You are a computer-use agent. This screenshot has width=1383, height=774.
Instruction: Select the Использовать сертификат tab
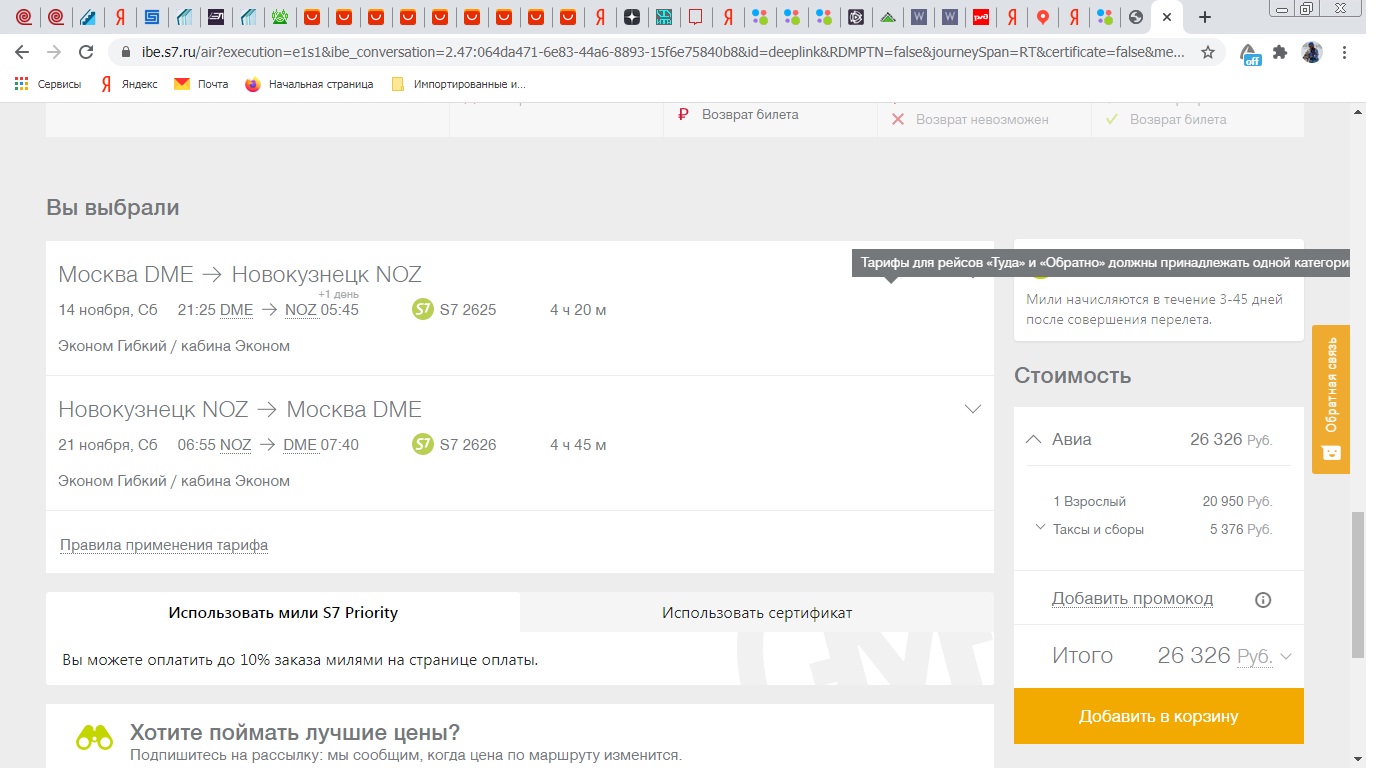(x=757, y=613)
